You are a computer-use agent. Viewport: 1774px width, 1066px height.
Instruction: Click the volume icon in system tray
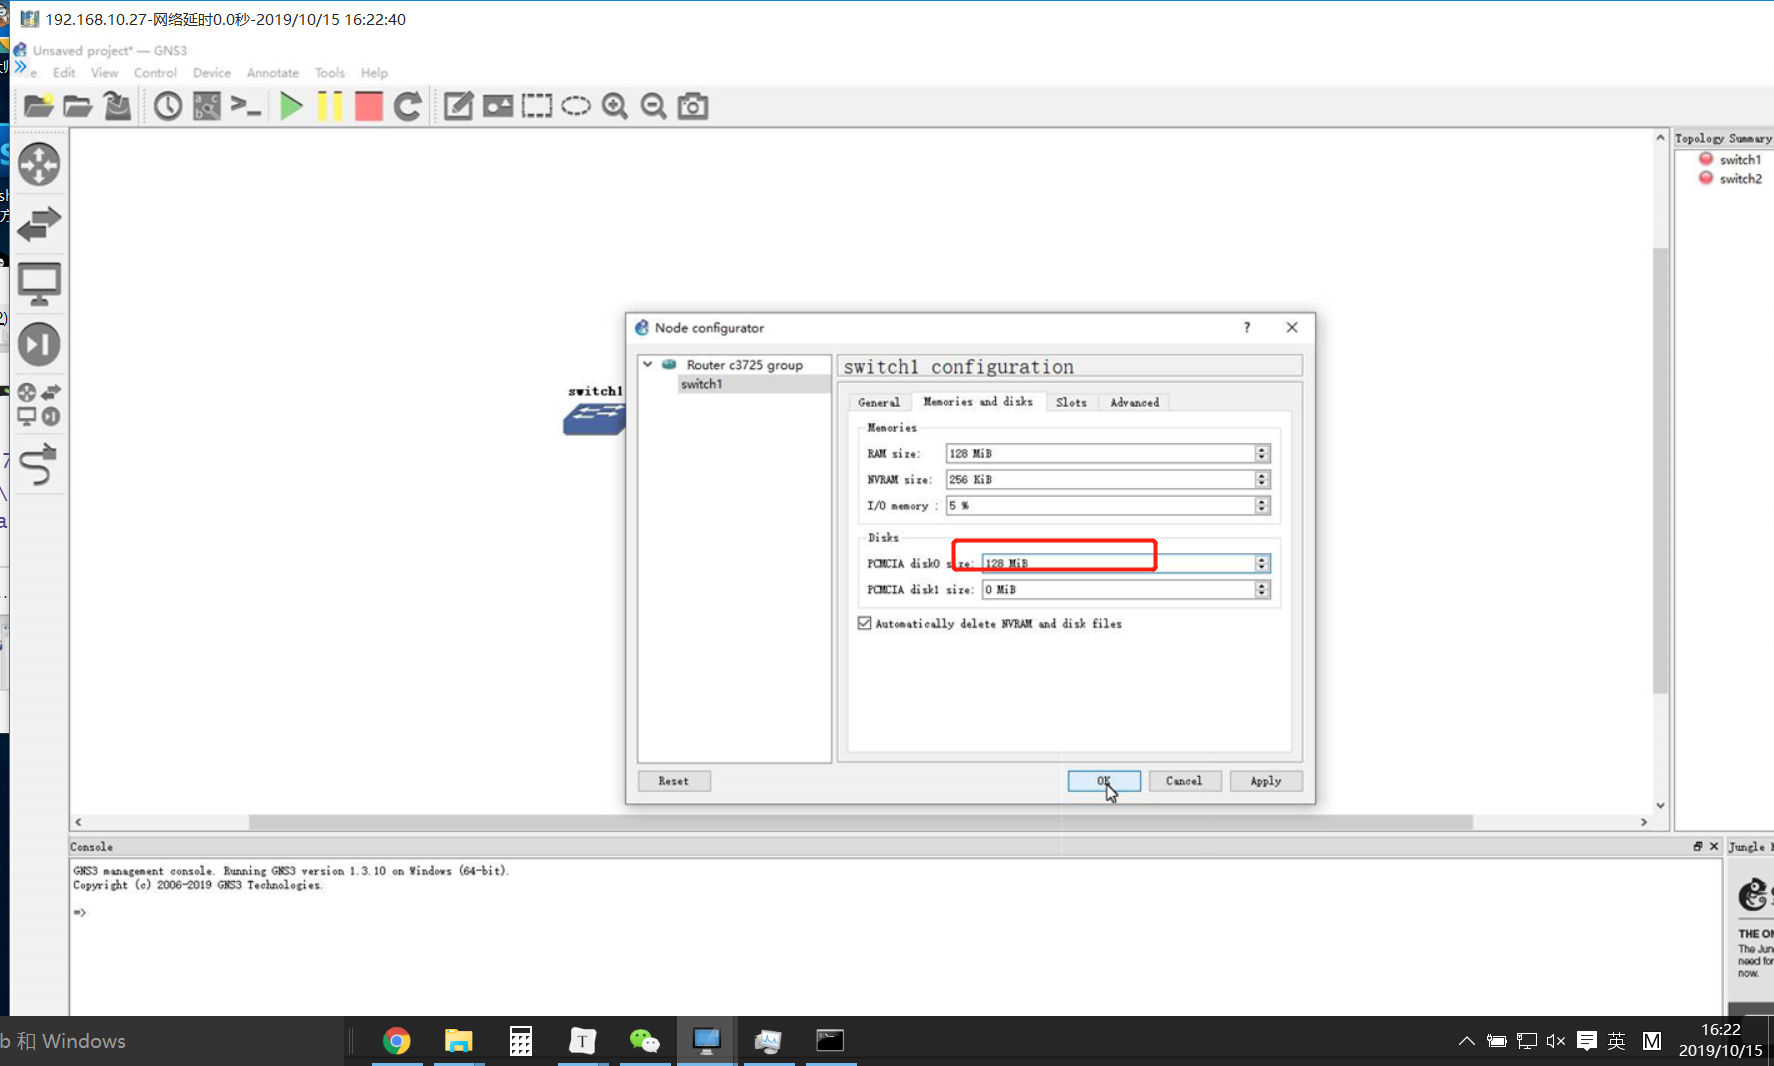(x=1555, y=1041)
